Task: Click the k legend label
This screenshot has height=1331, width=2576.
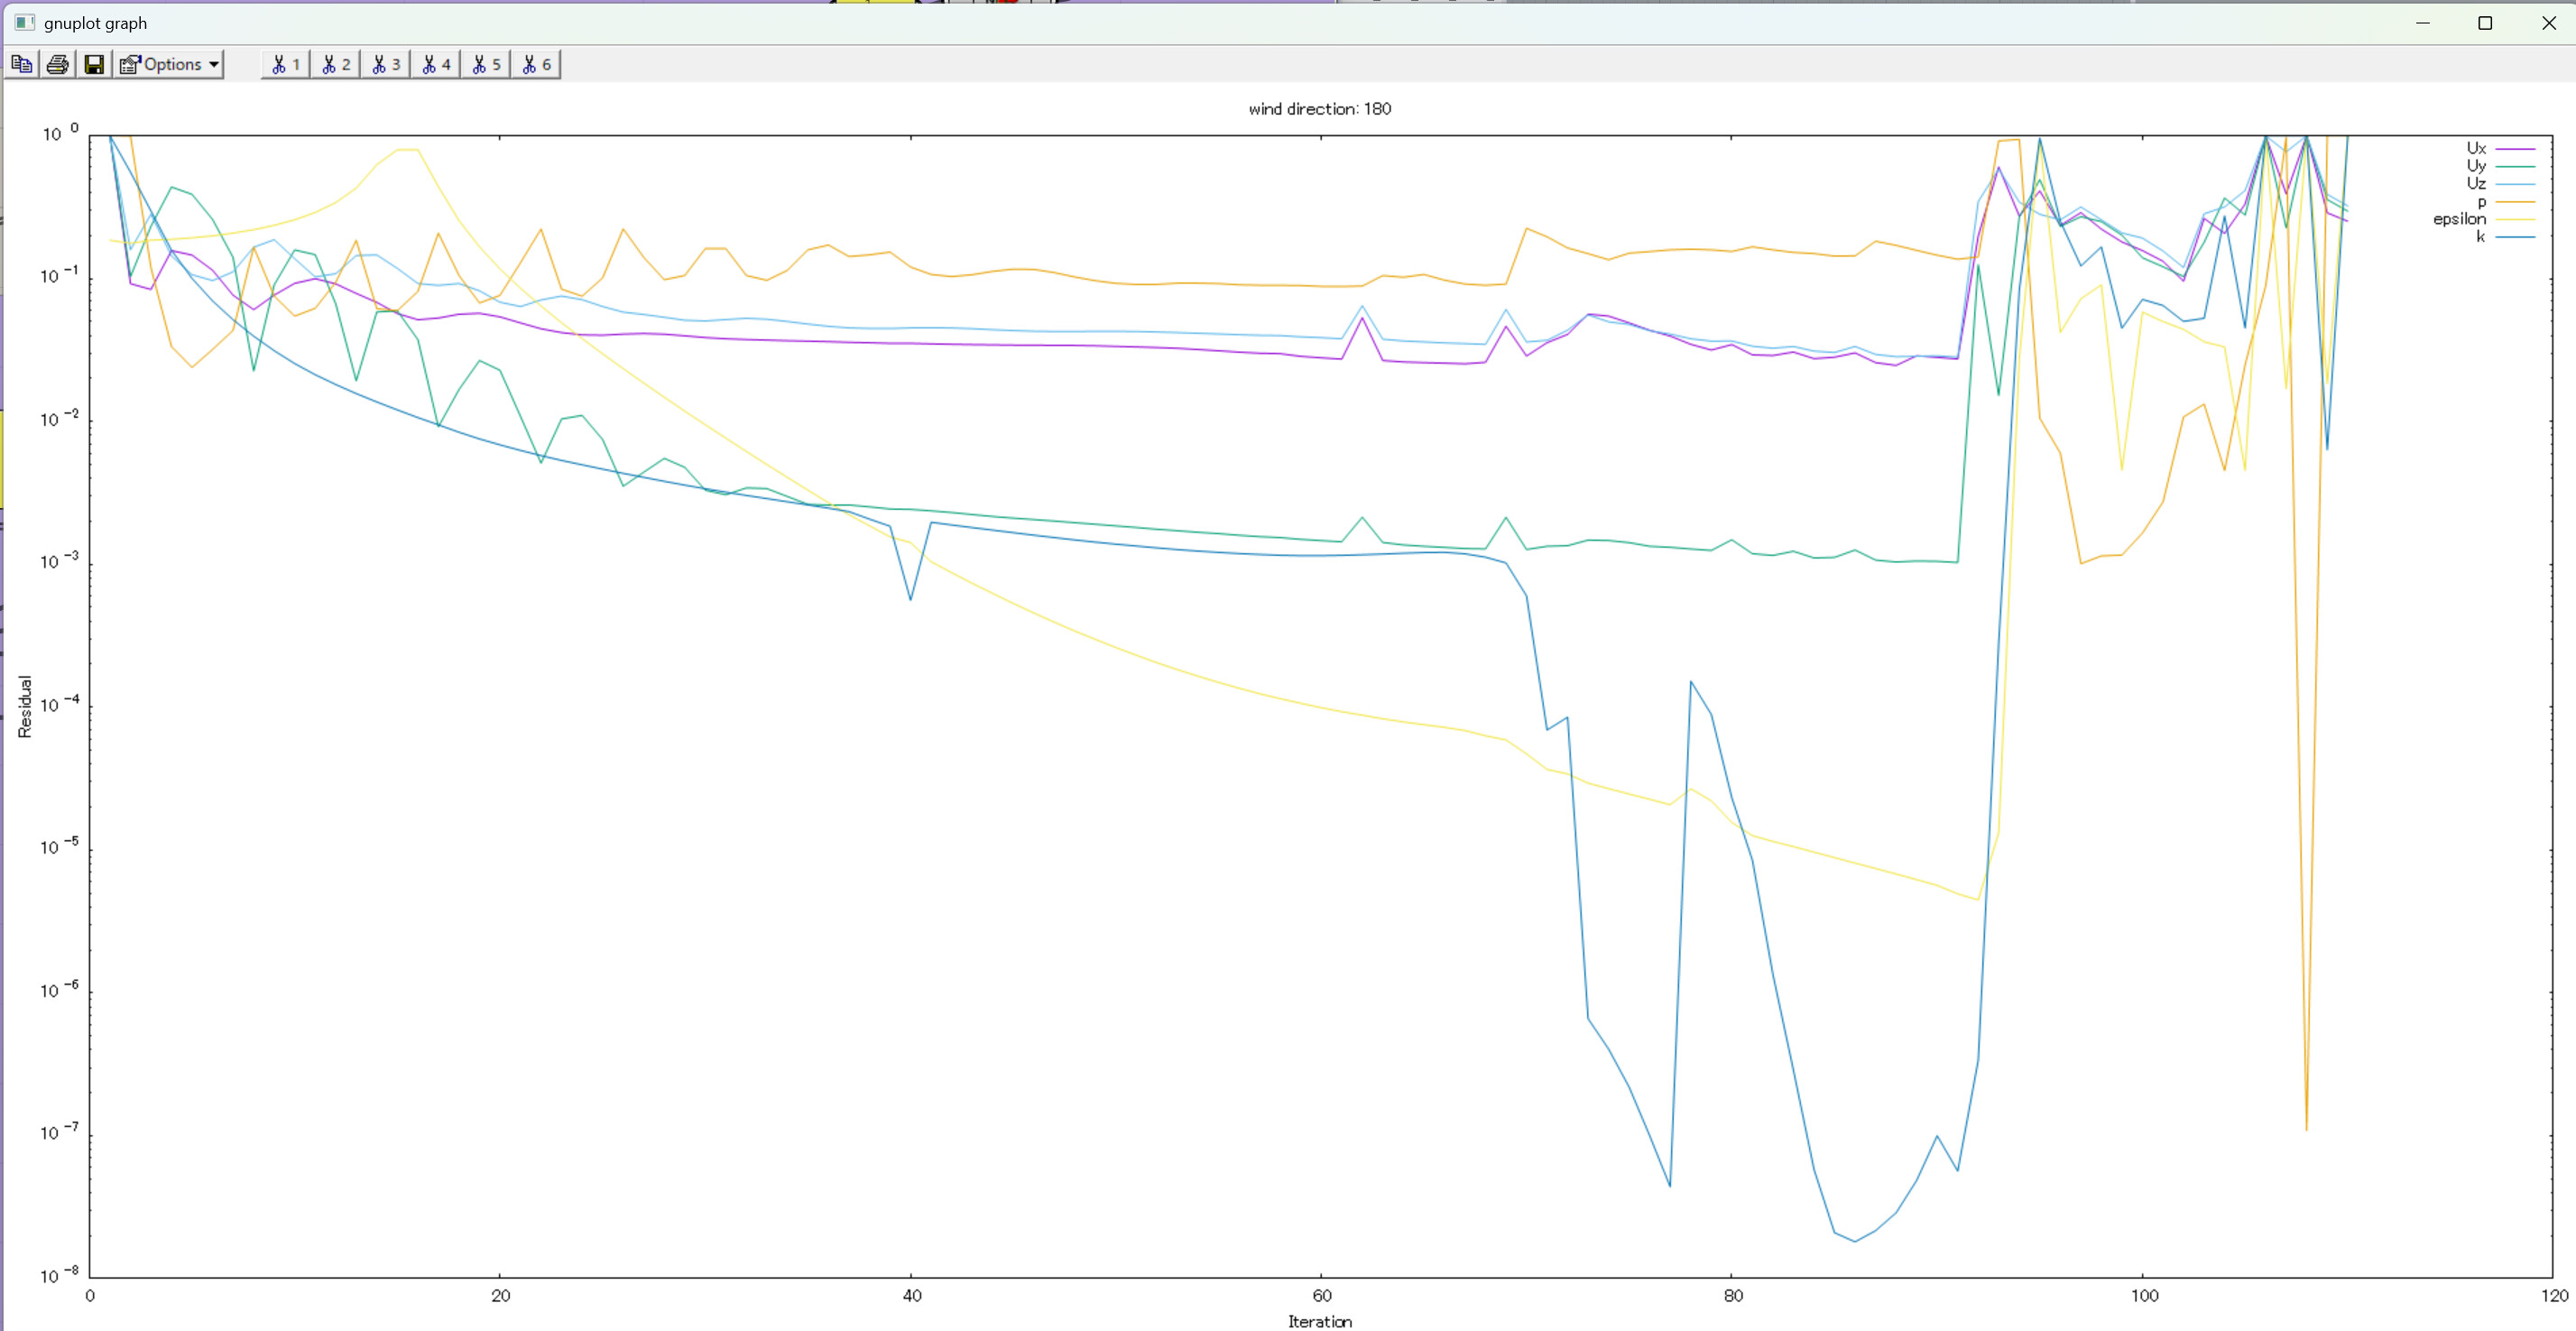Action: click(x=2480, y=237)
